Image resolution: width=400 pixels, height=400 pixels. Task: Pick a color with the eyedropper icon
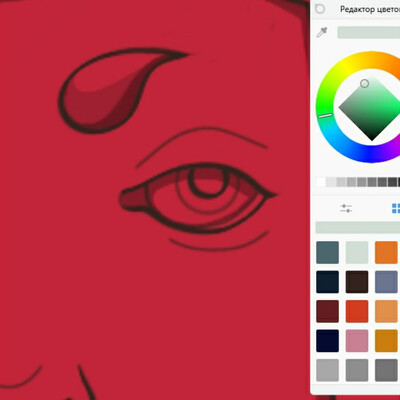click(322, 32)
